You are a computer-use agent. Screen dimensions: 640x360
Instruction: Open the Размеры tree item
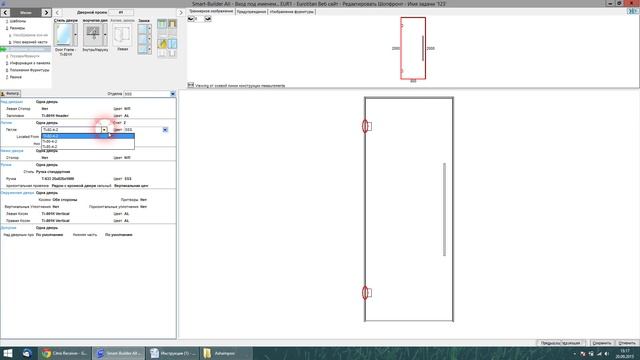[x=17, y=28]
